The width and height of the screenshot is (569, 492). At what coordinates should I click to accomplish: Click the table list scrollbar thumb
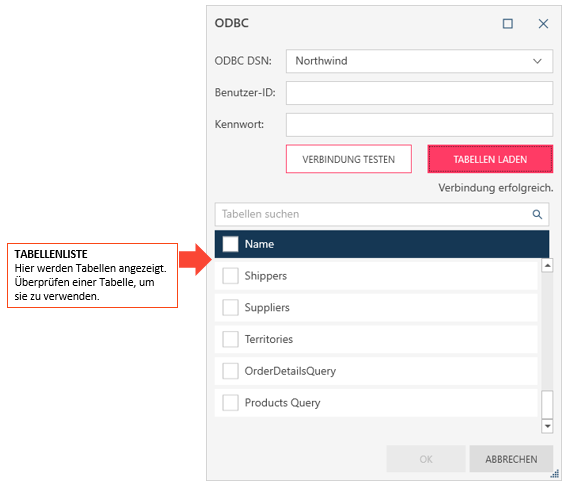(x=547, y=405)
